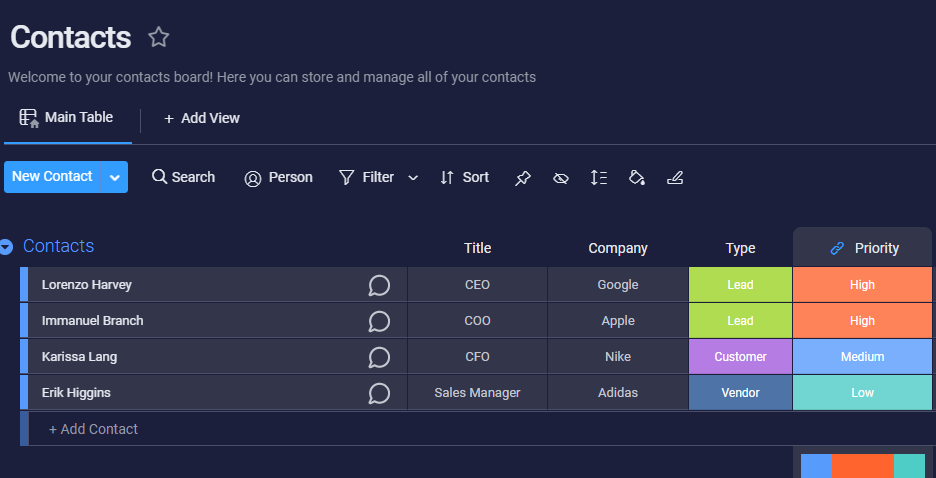Click the Sales Manager title cell

tap(478, 393)
